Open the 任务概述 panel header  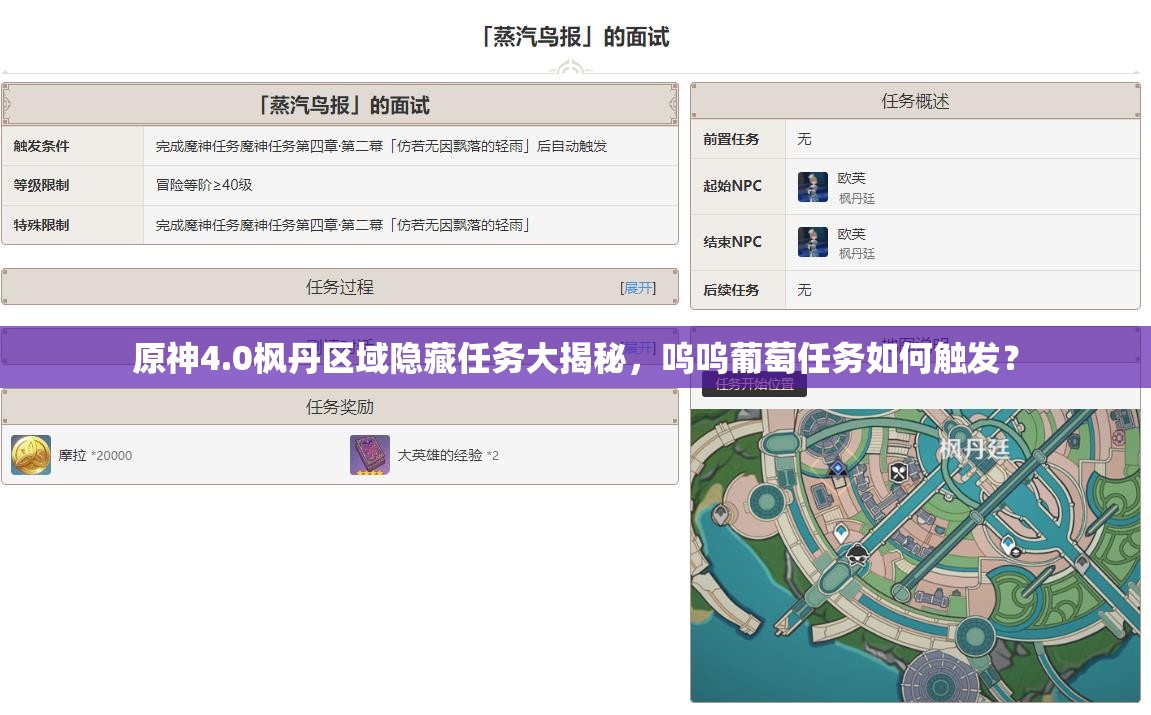point(915,100)
